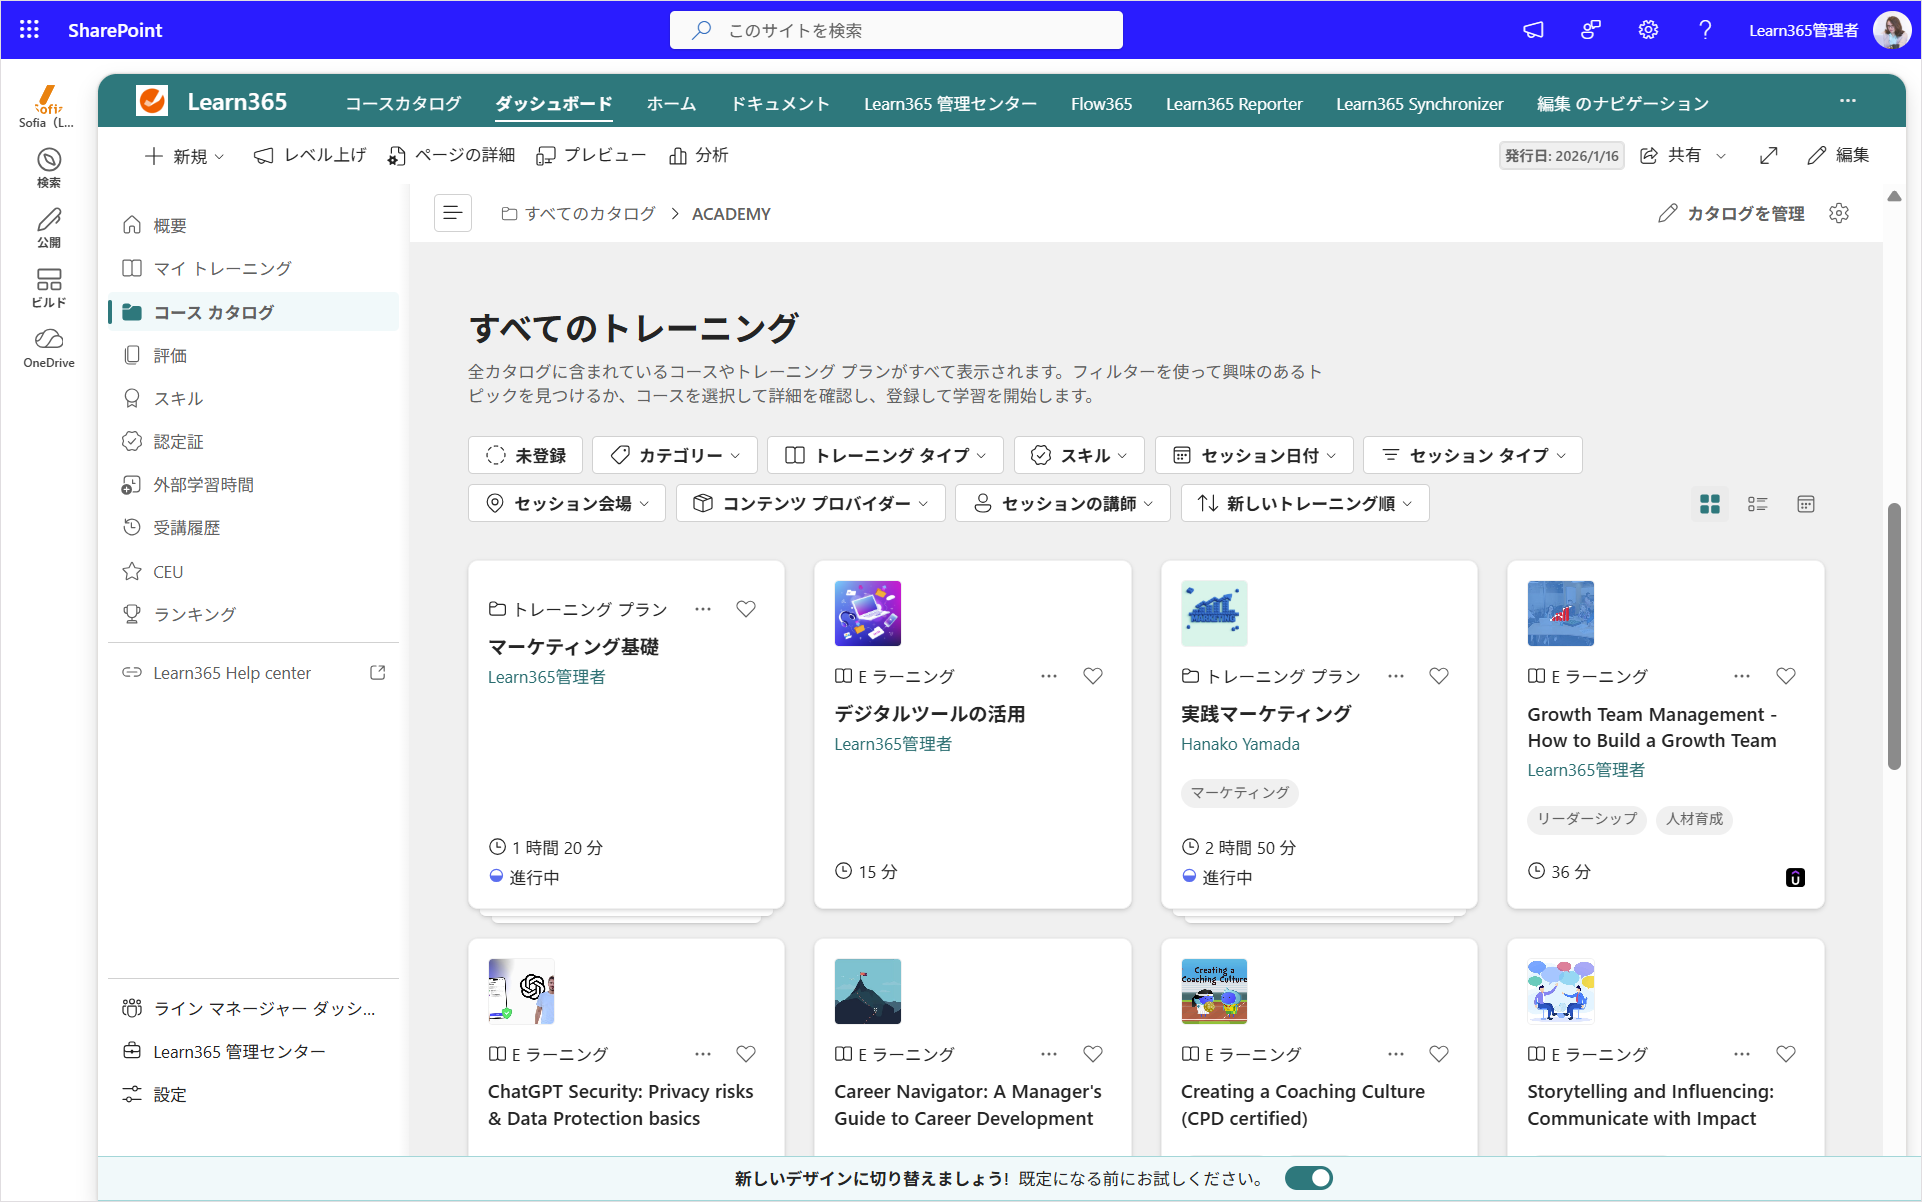Open the Career Navigator course thumbnail
Image resolution: width=1922 pixels, height=1202 pixels.
867,991
